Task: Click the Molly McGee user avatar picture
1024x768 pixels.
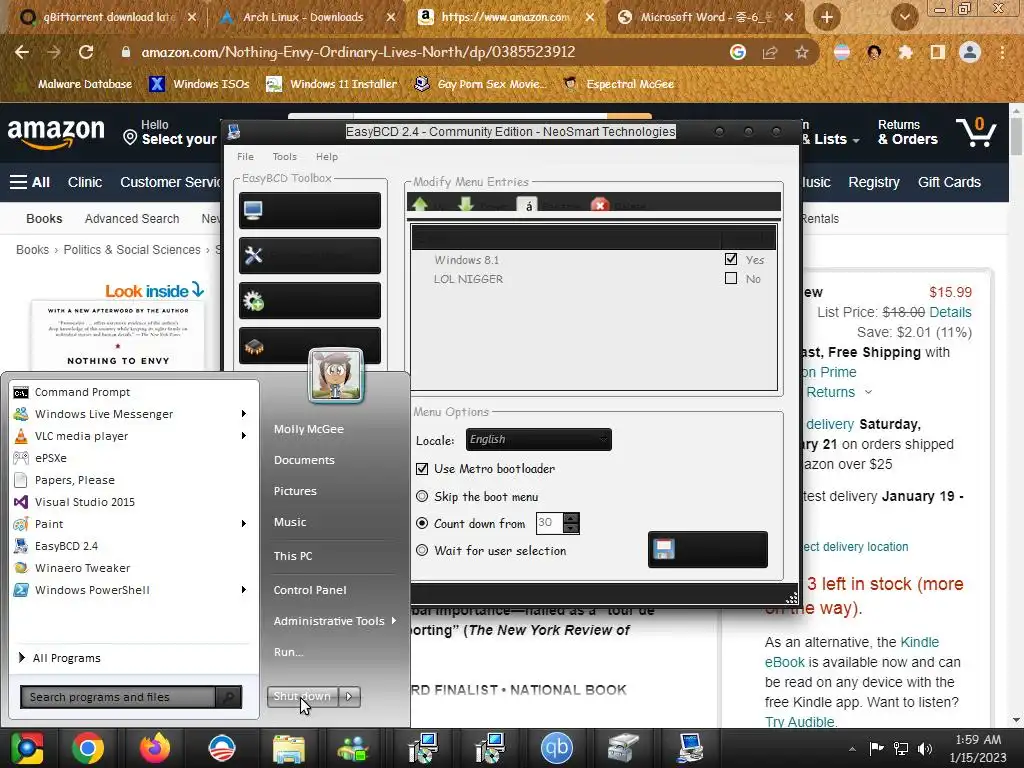Action: (336, 375)
